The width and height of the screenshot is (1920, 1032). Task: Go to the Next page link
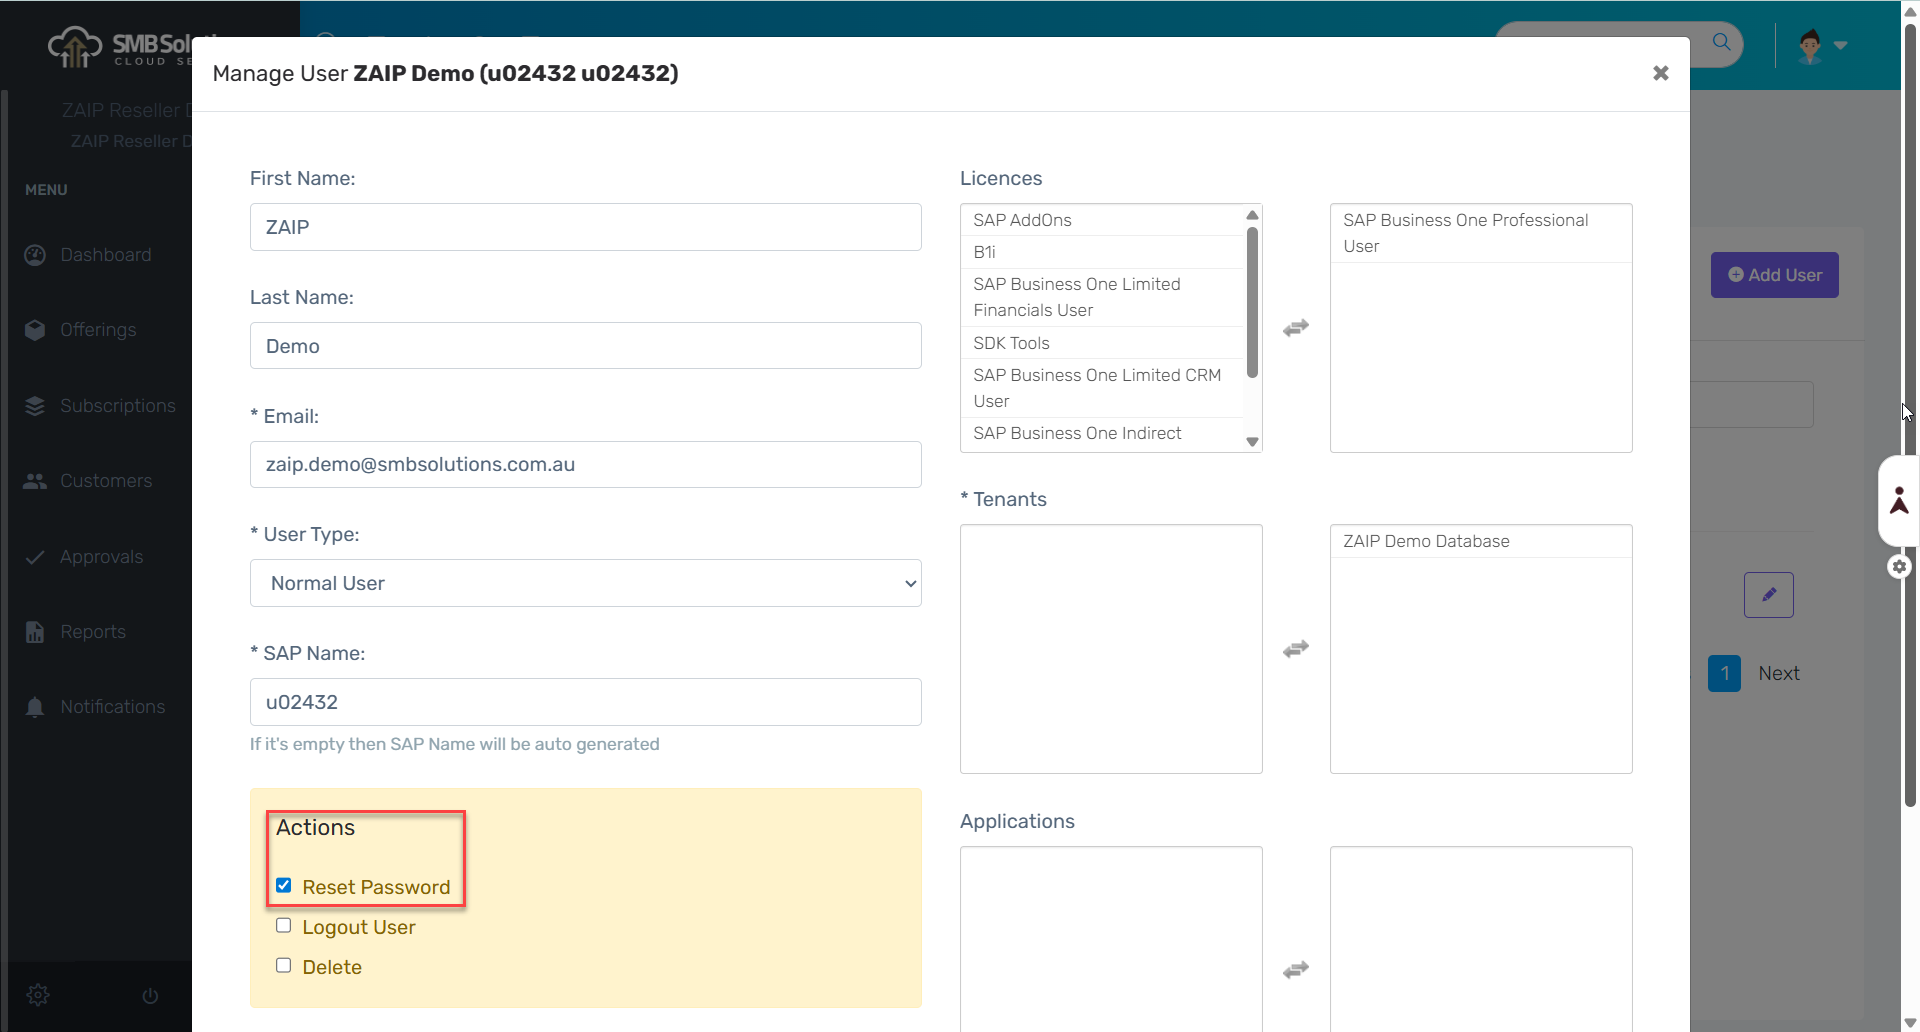pos(1778,674)
